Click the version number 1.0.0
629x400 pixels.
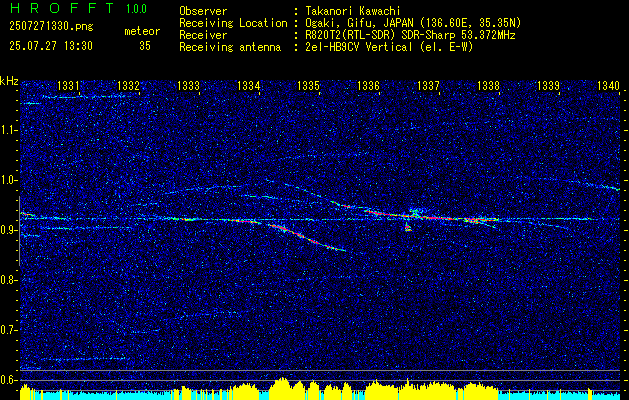coord(136,9)
